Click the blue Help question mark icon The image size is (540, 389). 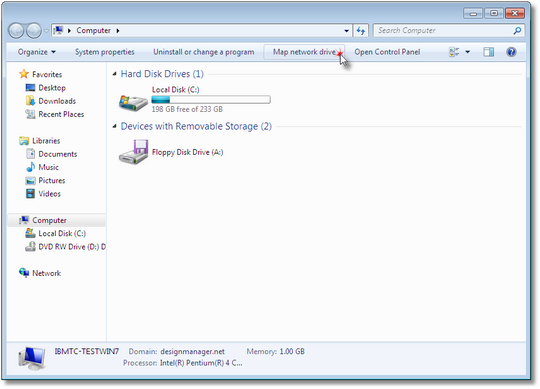[x=511, y=52]
